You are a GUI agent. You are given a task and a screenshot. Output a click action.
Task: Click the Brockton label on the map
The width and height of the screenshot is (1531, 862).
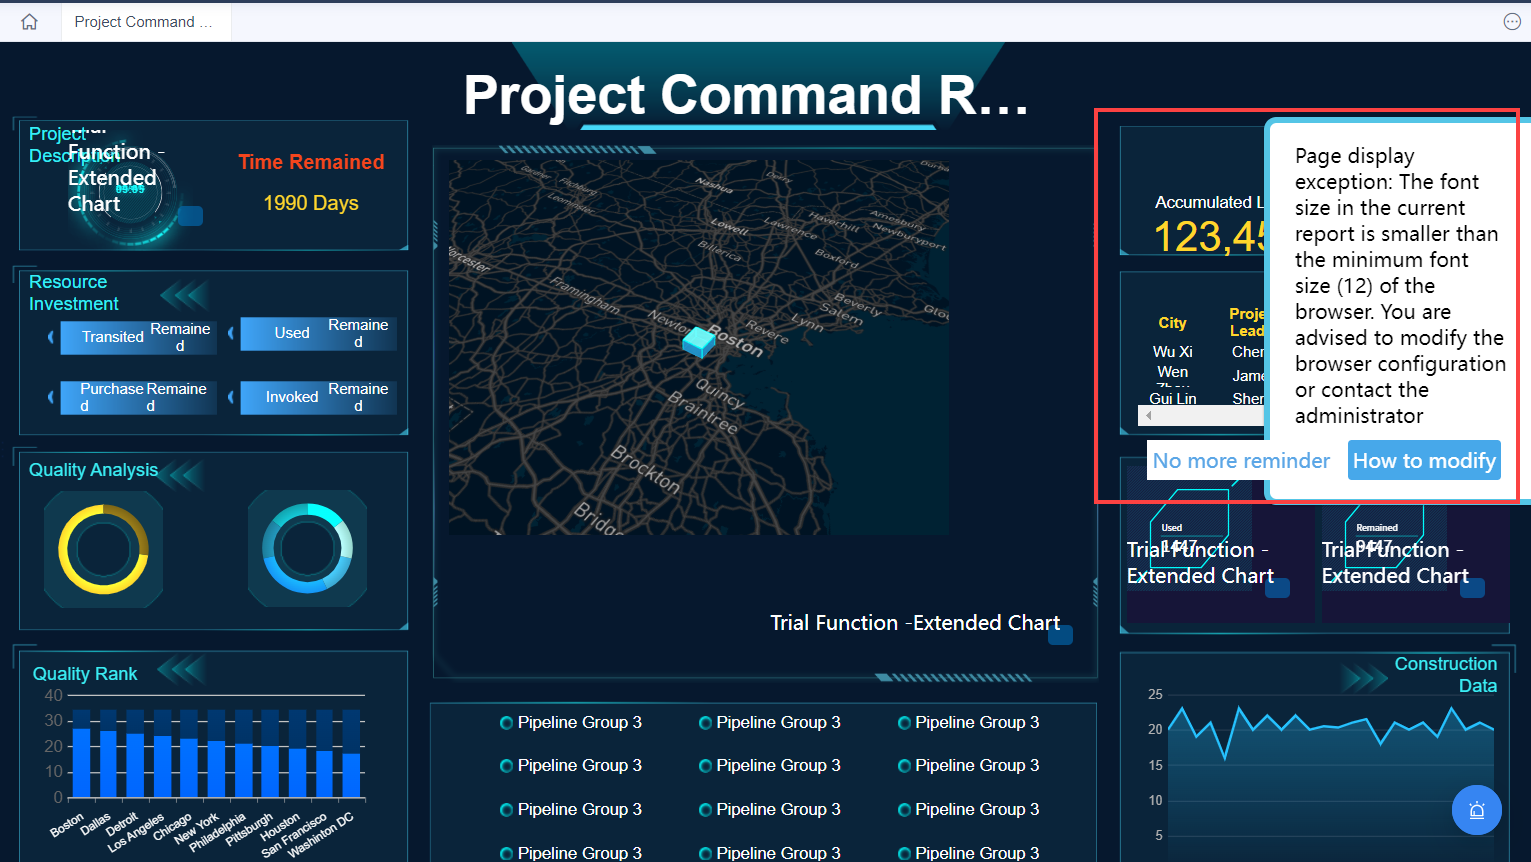(646, 470)
